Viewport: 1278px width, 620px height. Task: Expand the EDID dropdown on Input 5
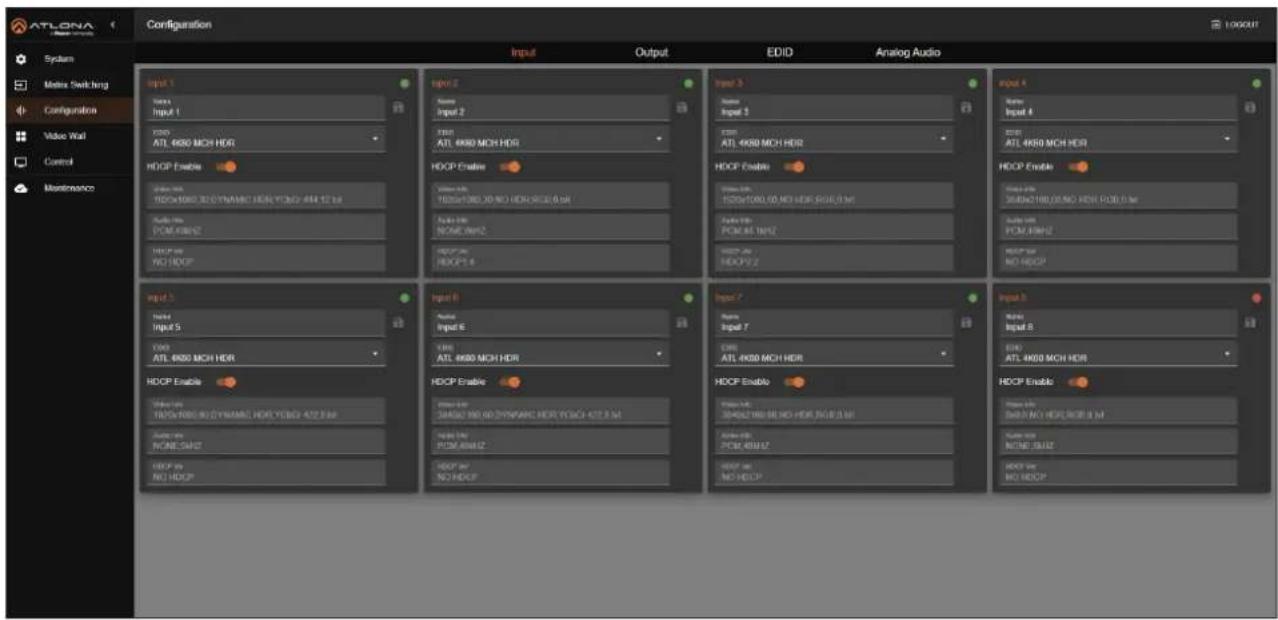[x=265, y=353]
